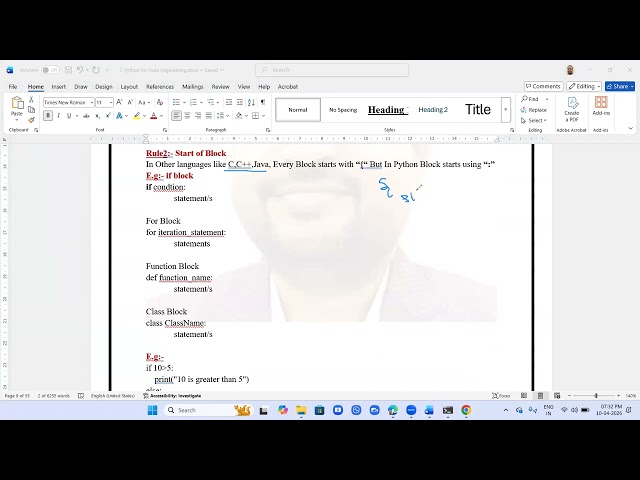Apply the text highlight color marker
640x480 pixels.
[x=137, y=116]
